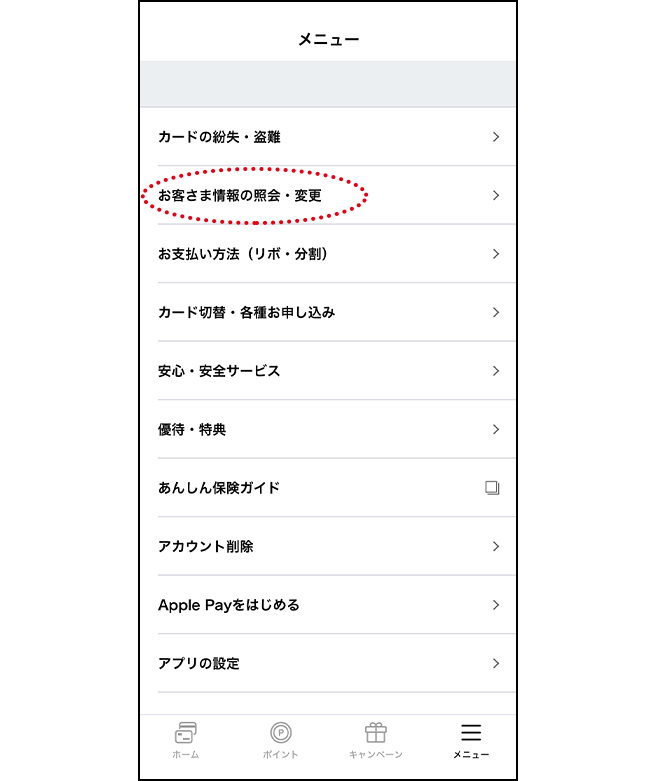The width and height of the screenshot is (655, 781).
Task: Go to アプリの設定
Action: [x=328, y=663]
